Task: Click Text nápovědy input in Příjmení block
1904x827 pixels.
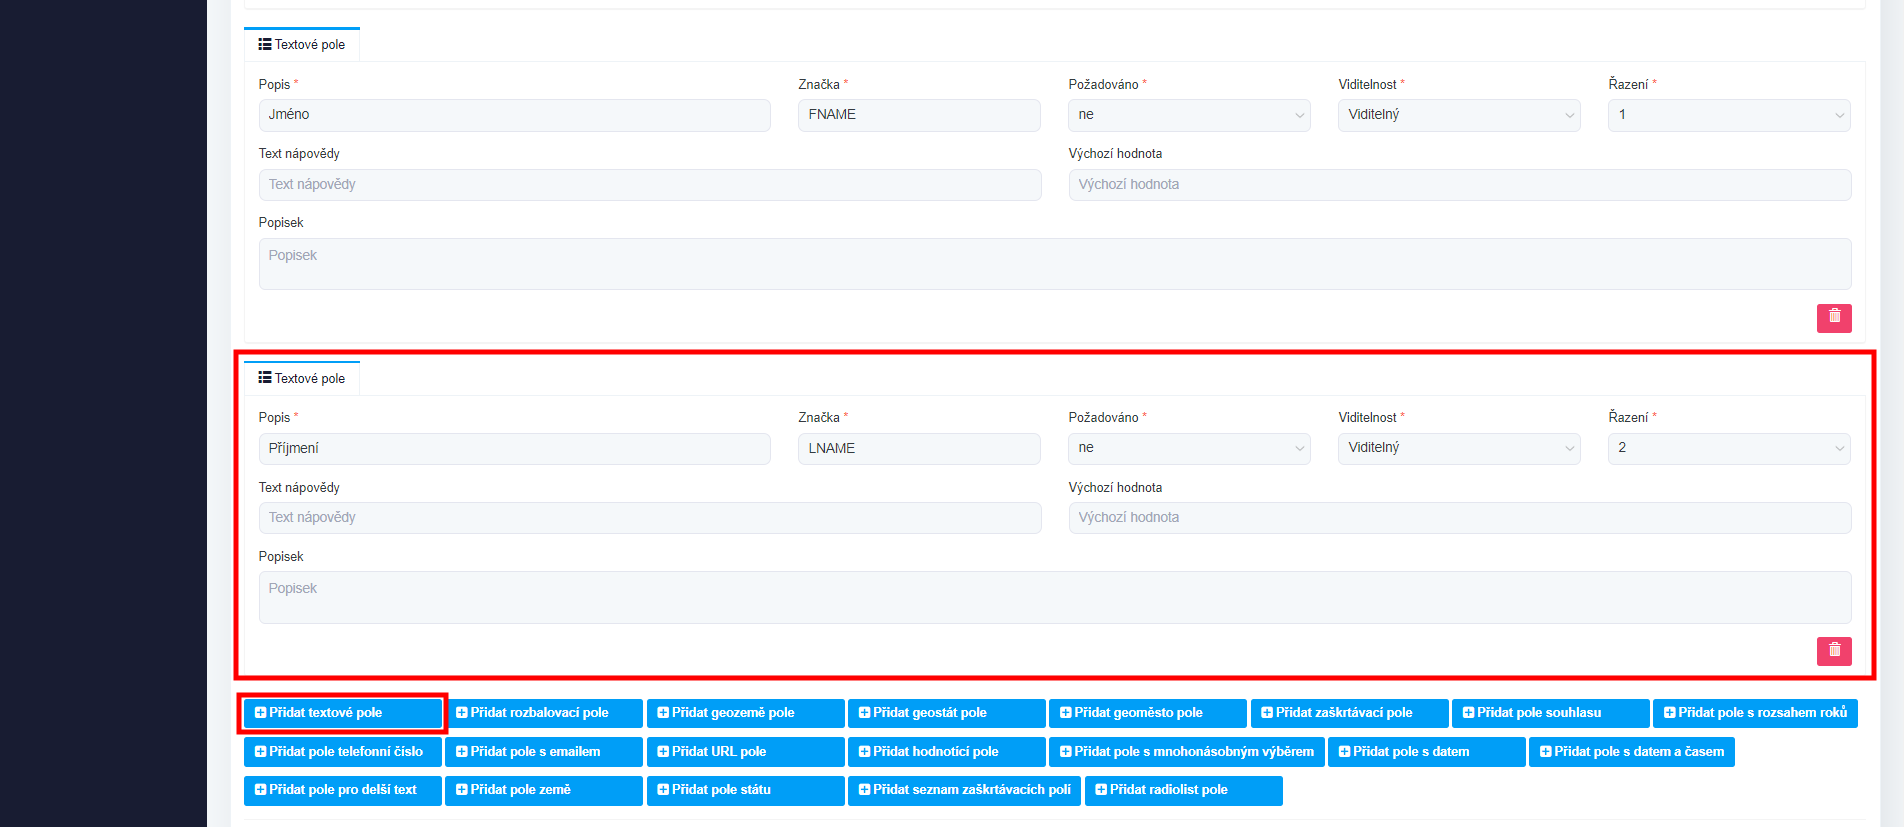Action: tap(650, 518)
